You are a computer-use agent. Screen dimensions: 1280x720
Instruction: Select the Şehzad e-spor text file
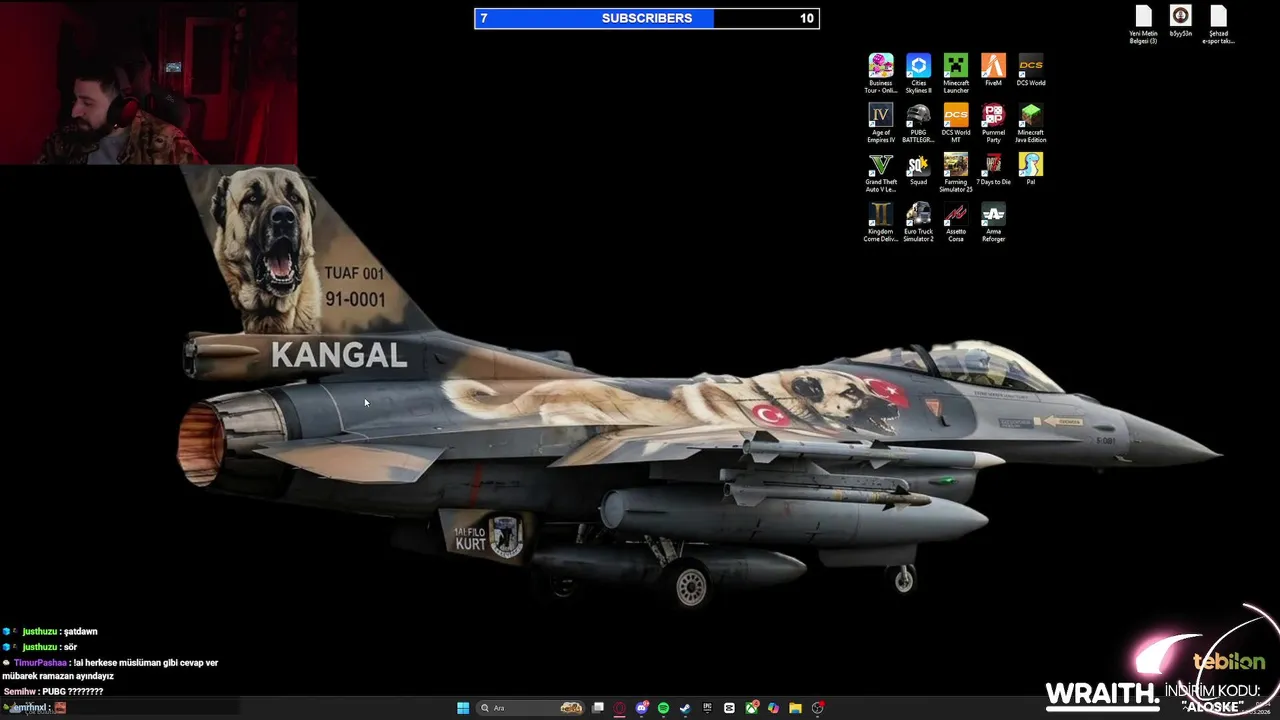click(1218, 24)
